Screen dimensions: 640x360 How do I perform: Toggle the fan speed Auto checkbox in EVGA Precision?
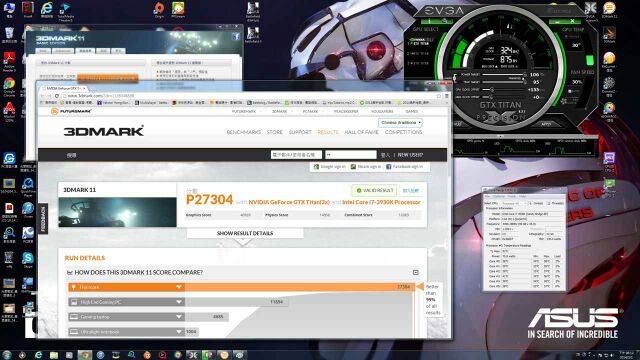571,91
